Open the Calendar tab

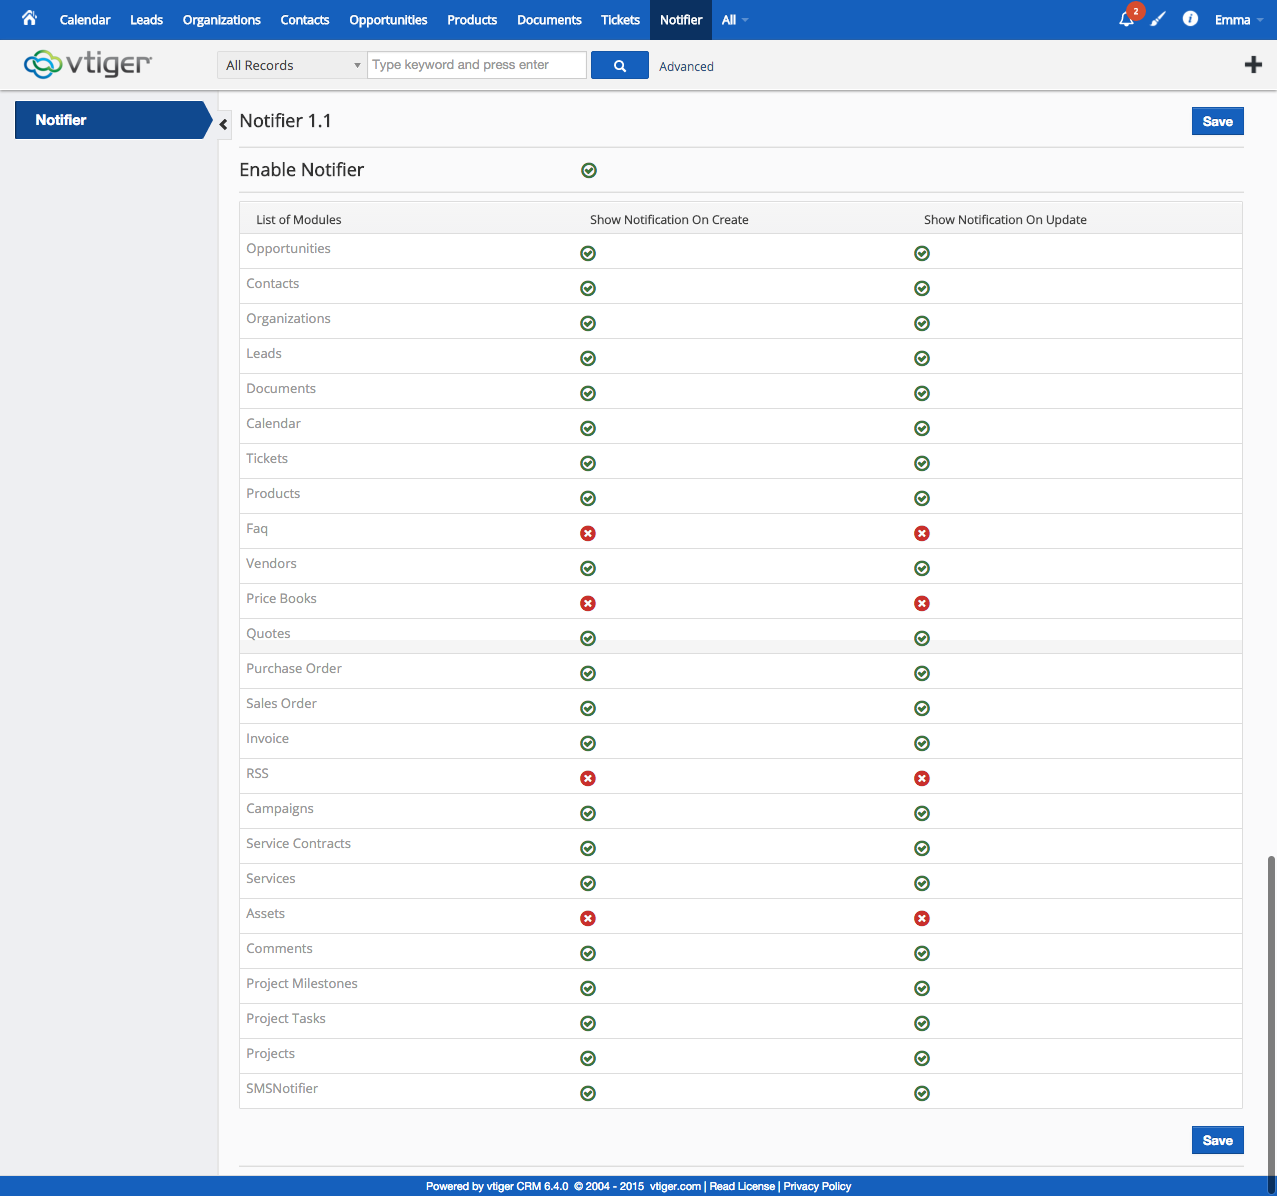(85, 20)
